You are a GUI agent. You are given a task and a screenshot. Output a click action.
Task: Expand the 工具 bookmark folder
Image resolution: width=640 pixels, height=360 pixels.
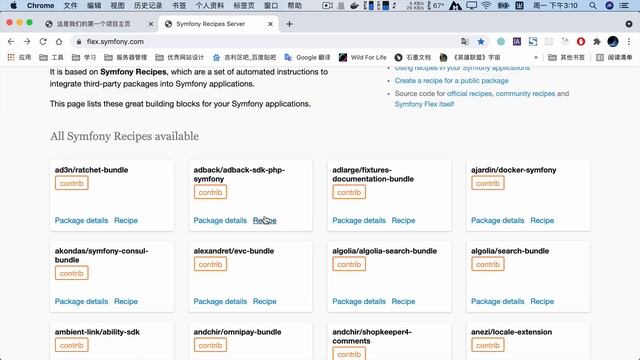(51, 57)
